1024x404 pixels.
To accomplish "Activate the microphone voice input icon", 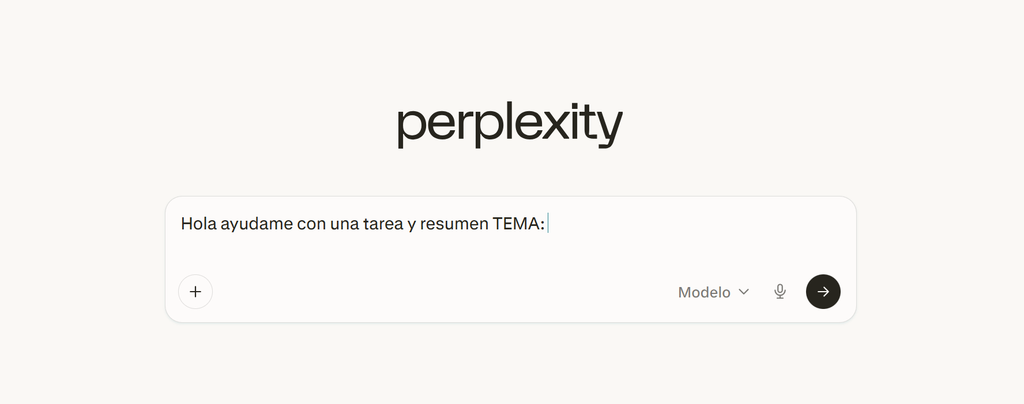I will pos(780,292).
